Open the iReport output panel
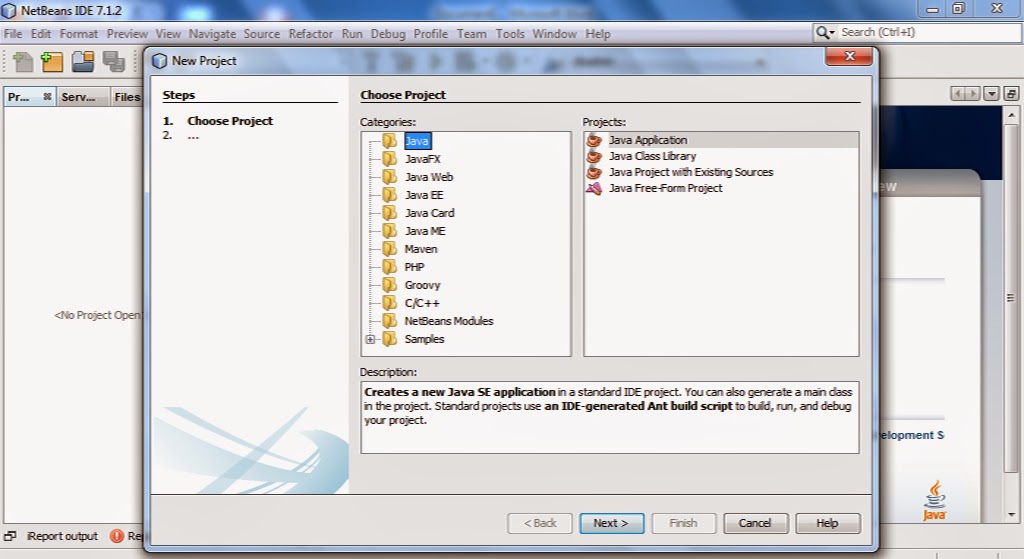Image resolution: width=1024 pixels, height=559 pixels. pos(61,536)
